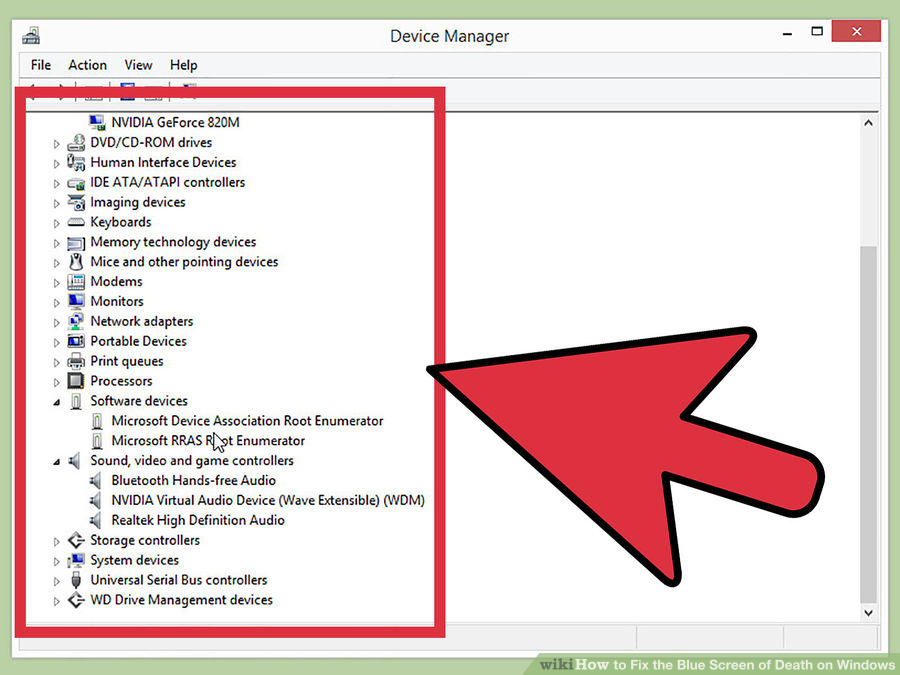Click the Portable Devices icon

click(x=76, y=342)
